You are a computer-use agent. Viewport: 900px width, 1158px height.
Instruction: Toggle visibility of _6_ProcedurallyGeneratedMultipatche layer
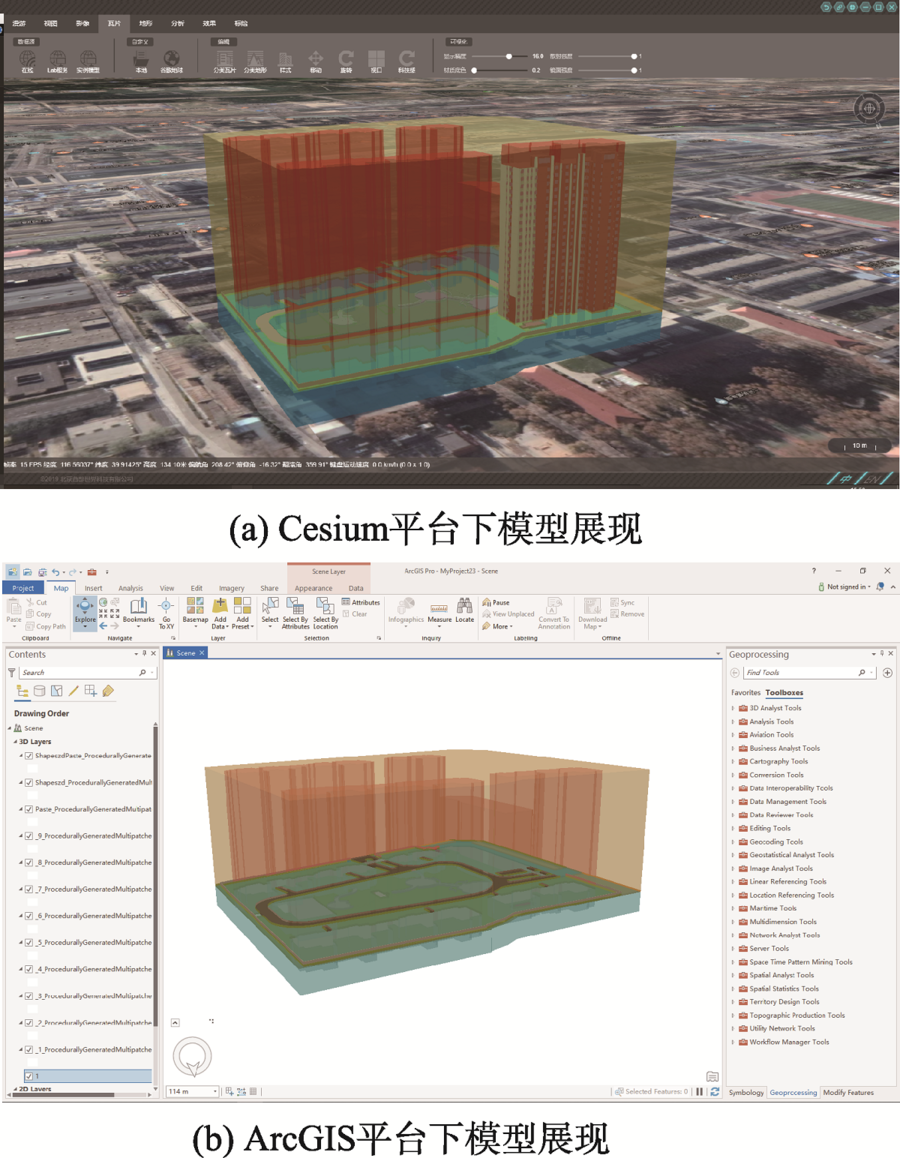click(x=29, y=916)
